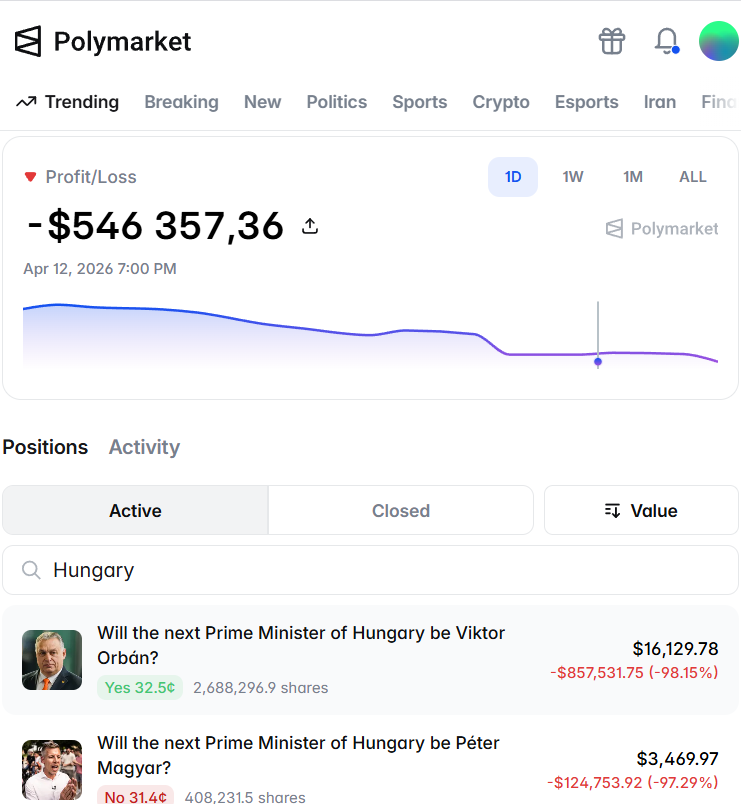Click the Apr 12, 2026 7:00 PM timestamp
This screenshot has width=741, height=804.
tap(100, 269)
